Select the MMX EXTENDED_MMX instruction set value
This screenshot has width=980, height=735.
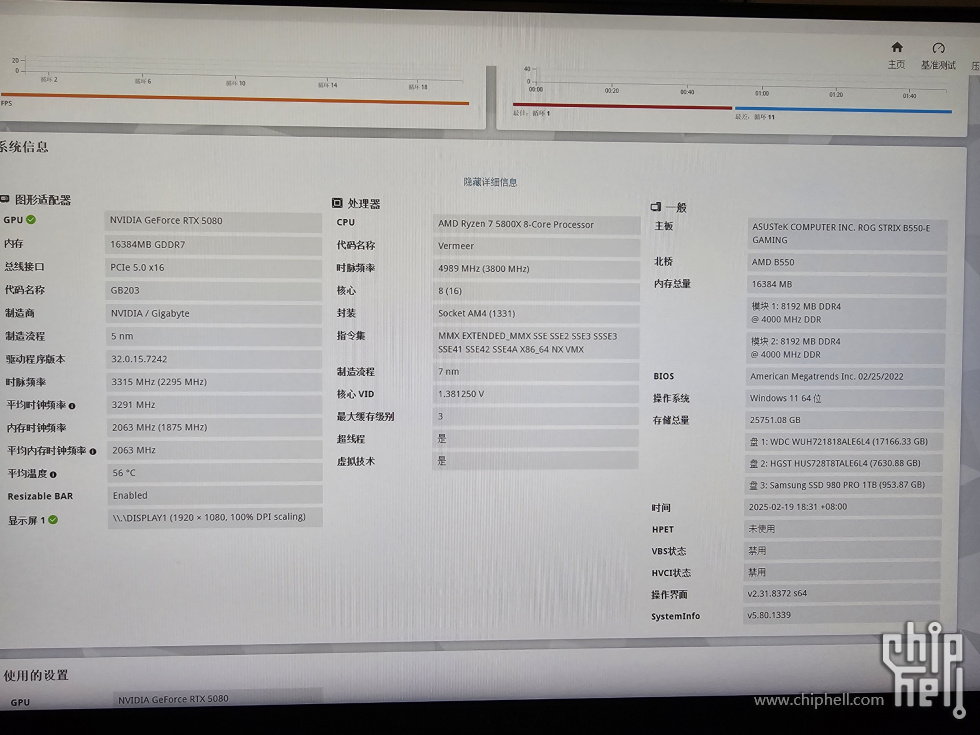tap(536, 342)
